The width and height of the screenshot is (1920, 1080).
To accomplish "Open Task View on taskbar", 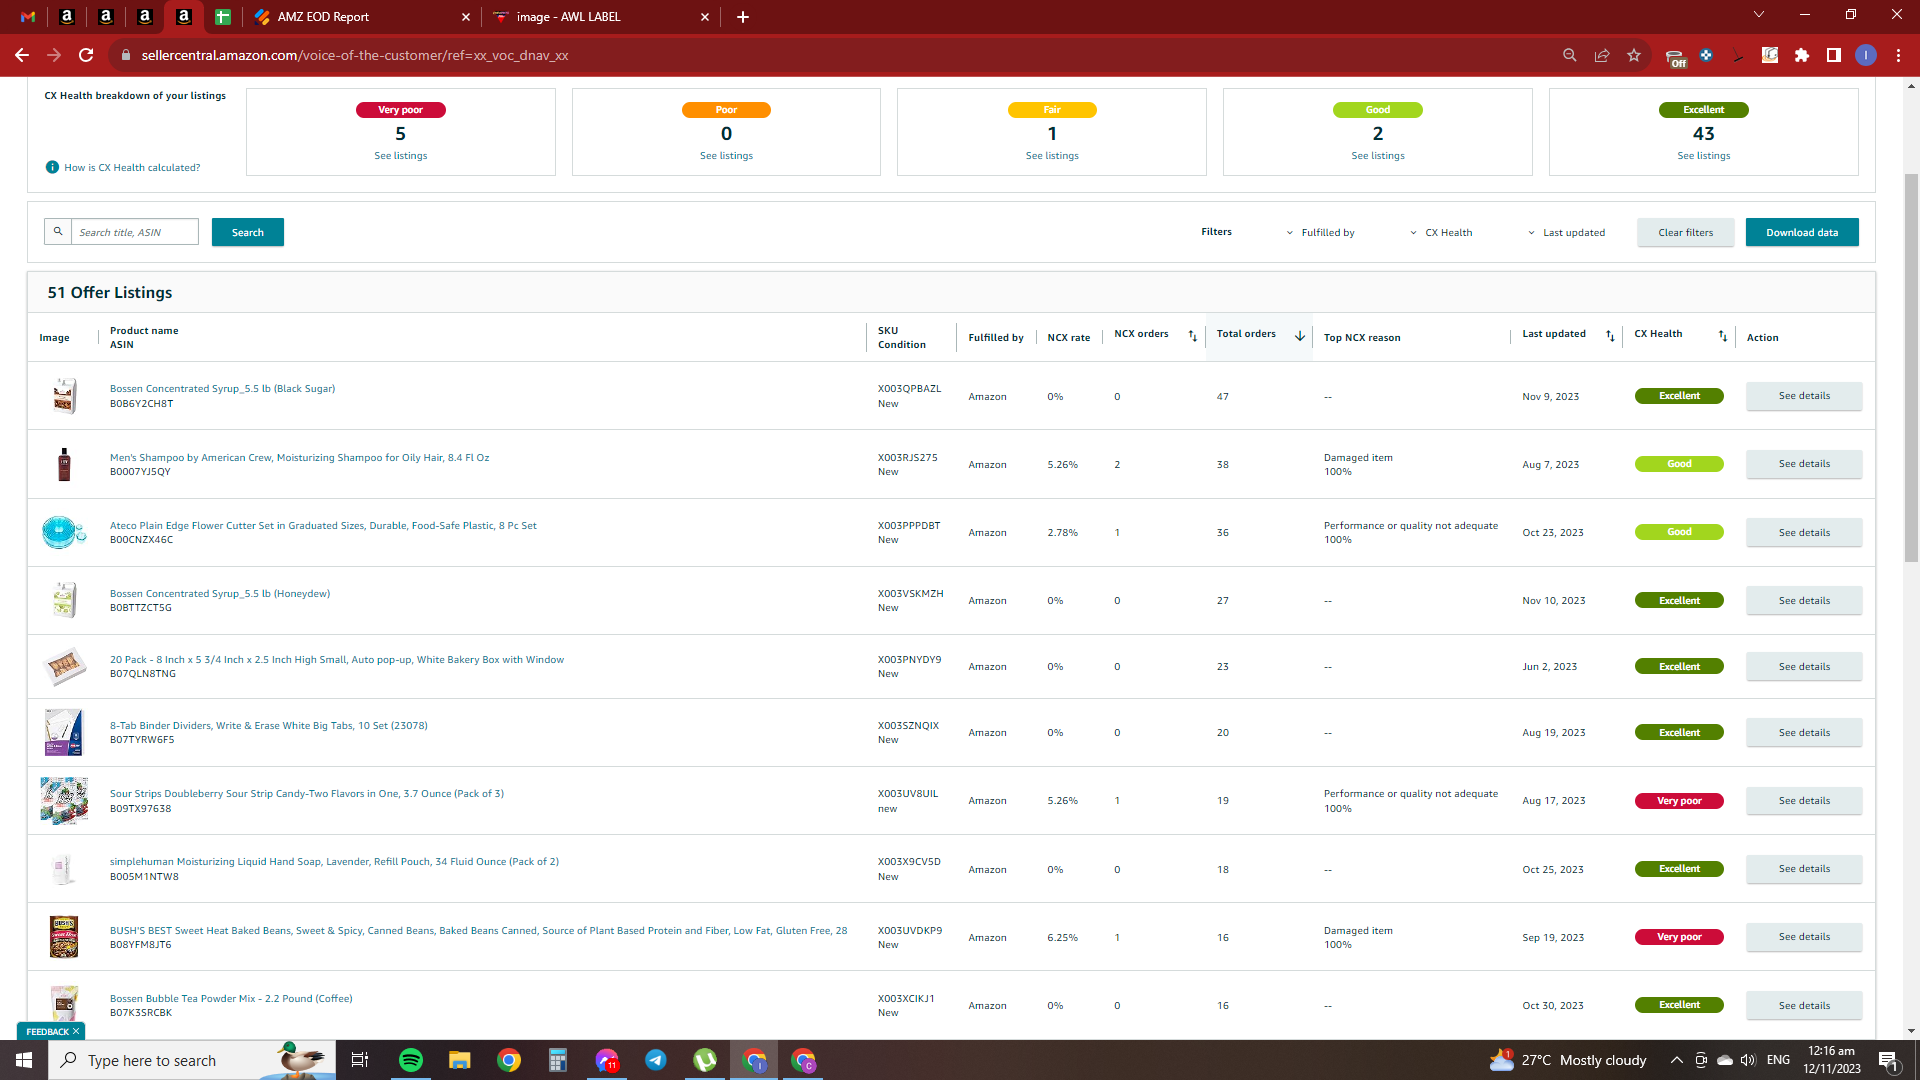I will coord(360,1060).
